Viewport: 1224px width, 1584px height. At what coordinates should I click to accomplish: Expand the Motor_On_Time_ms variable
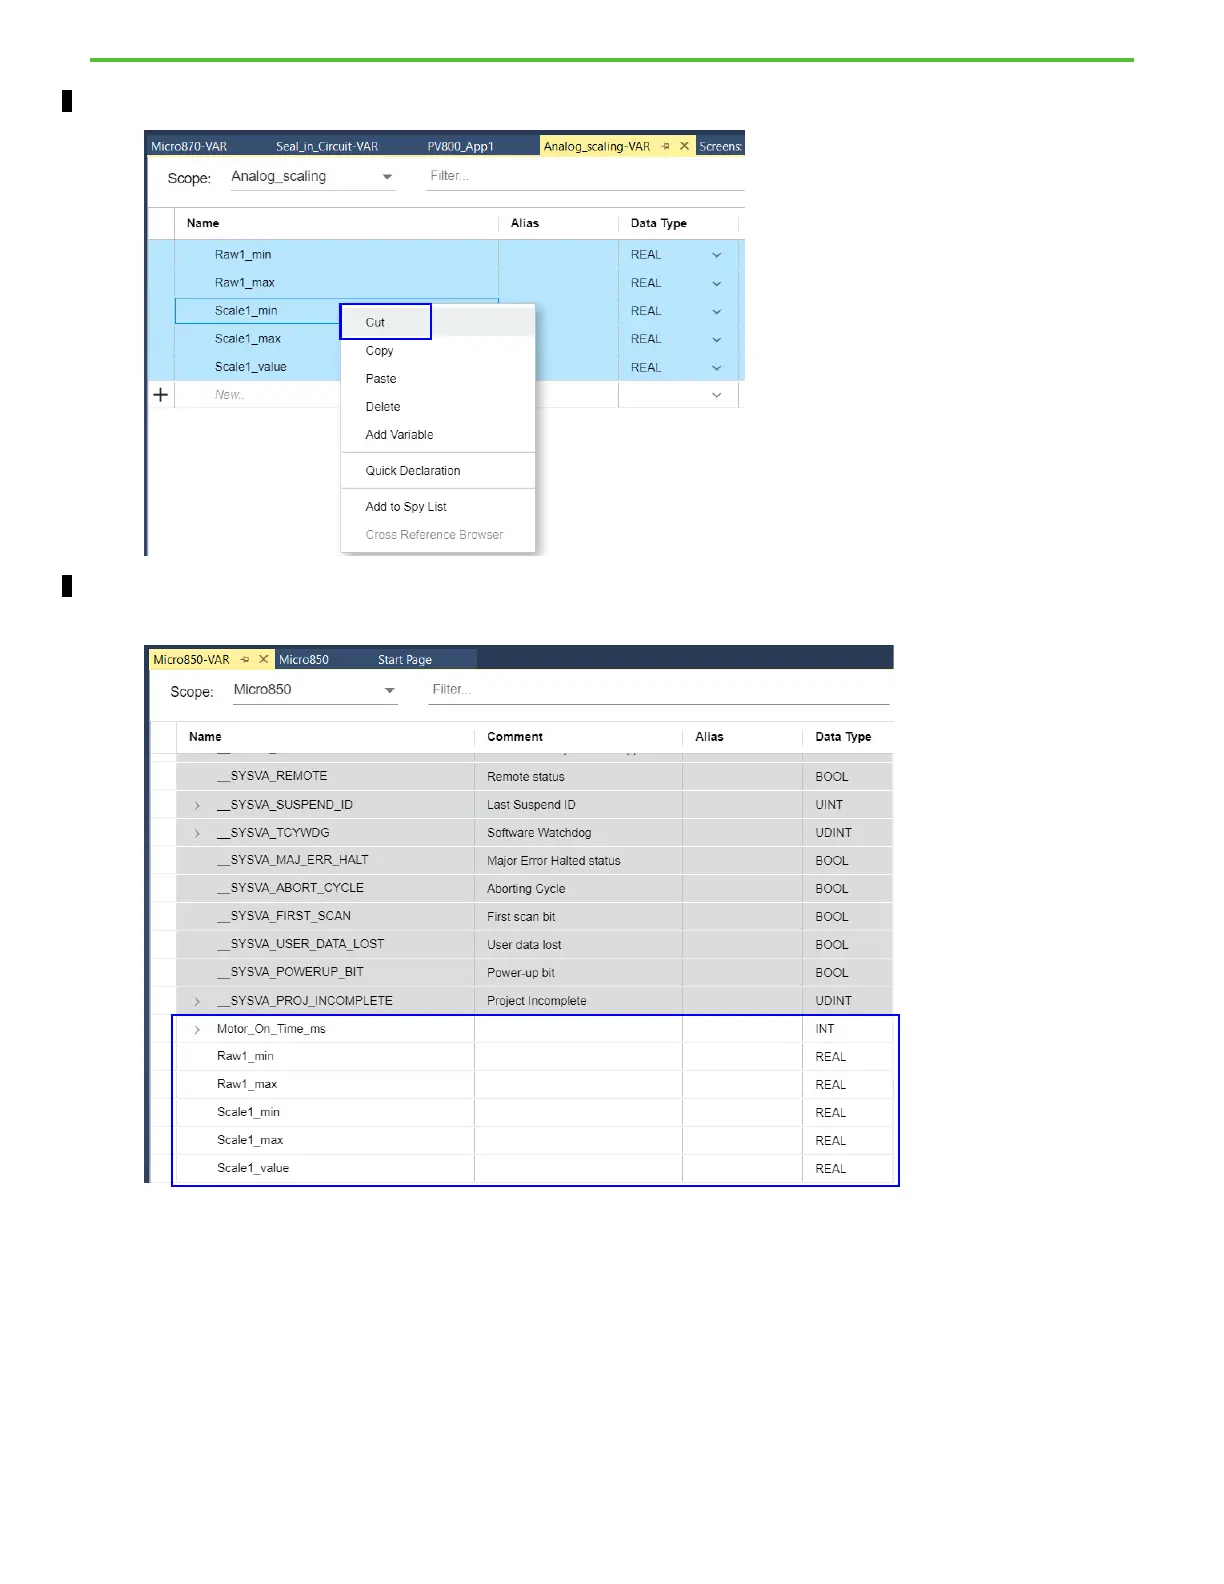(197, 1029)
